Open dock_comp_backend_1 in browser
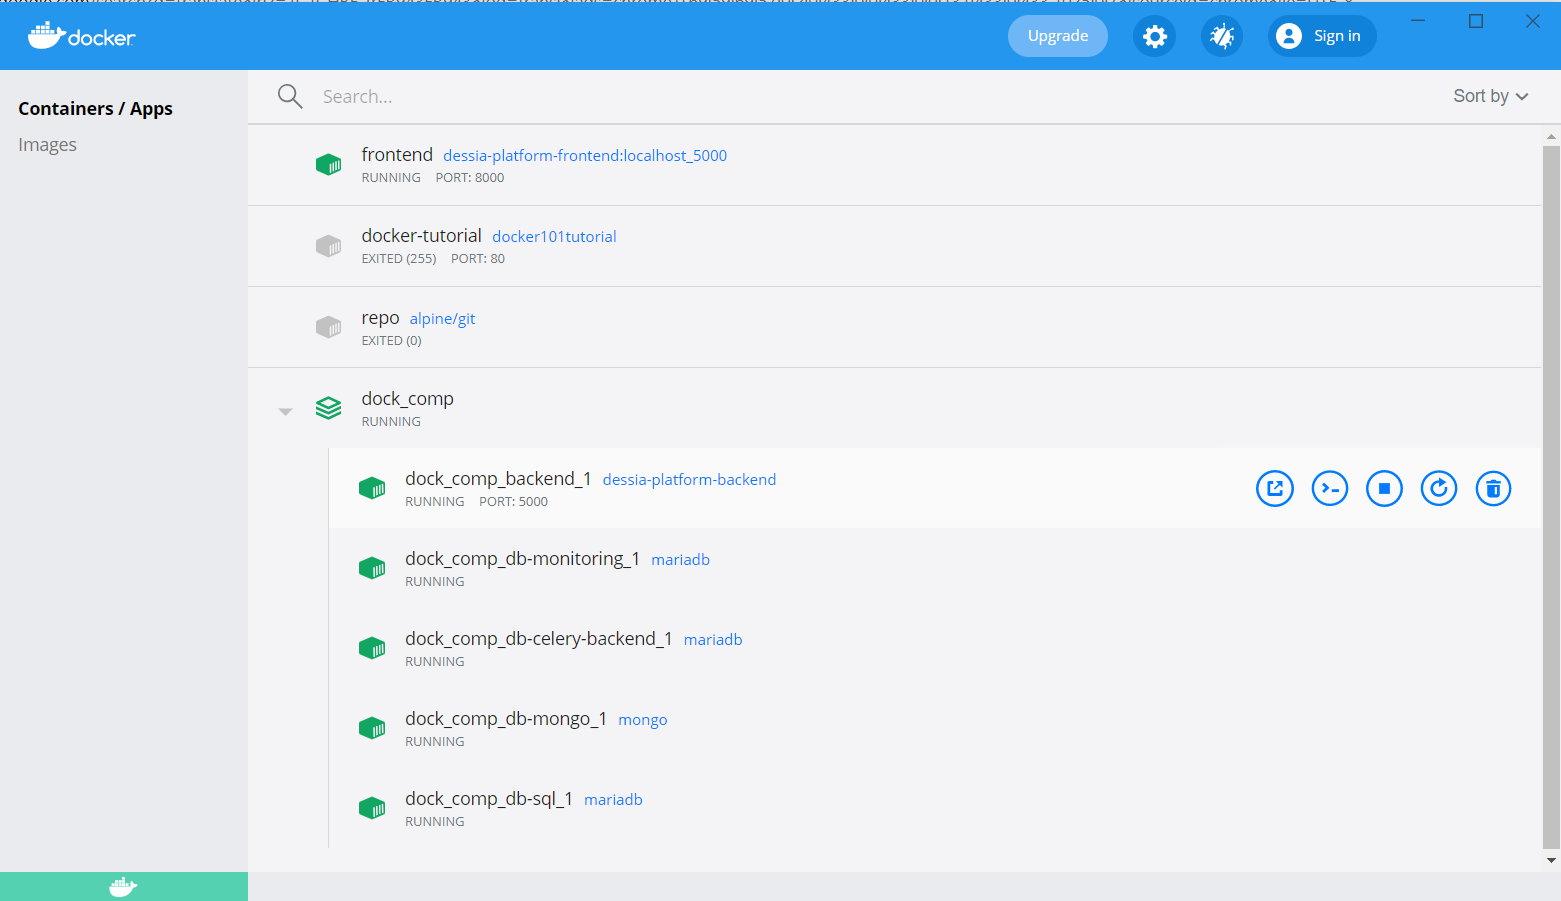The width and height of the screenshot is (1561, 901). click(x=1275, y=489)
